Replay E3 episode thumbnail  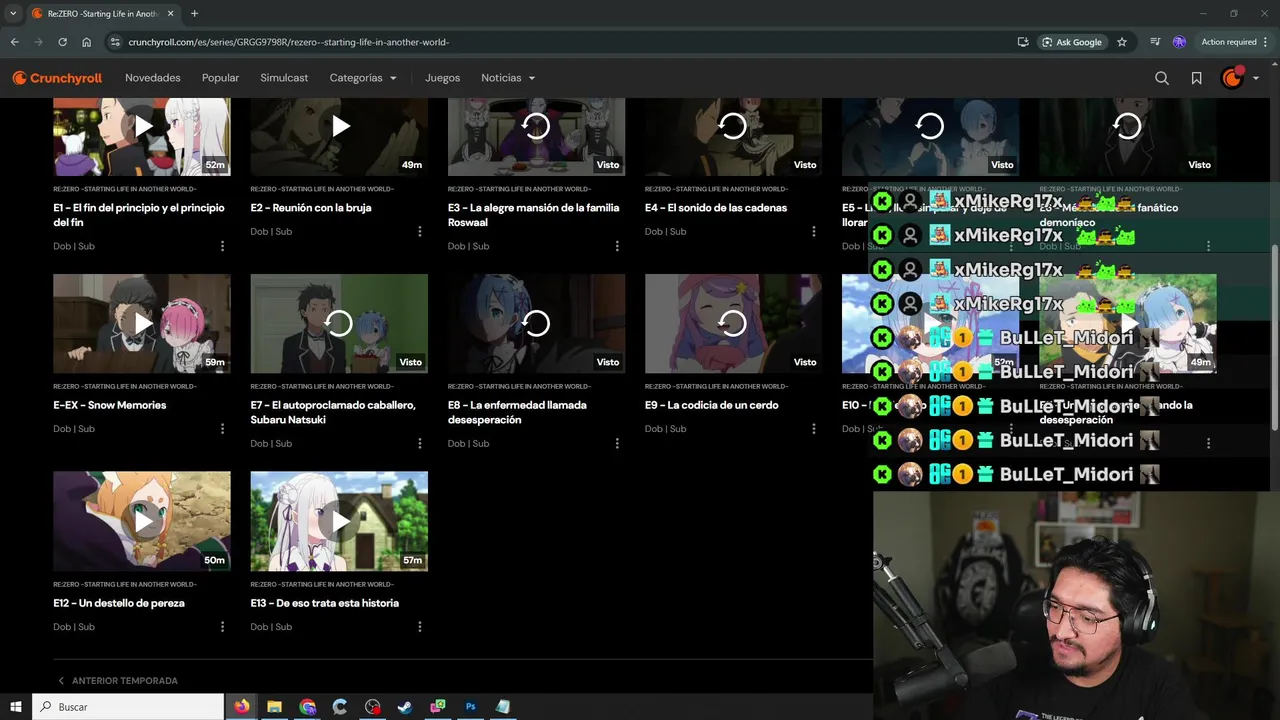(x=536, y=136)
